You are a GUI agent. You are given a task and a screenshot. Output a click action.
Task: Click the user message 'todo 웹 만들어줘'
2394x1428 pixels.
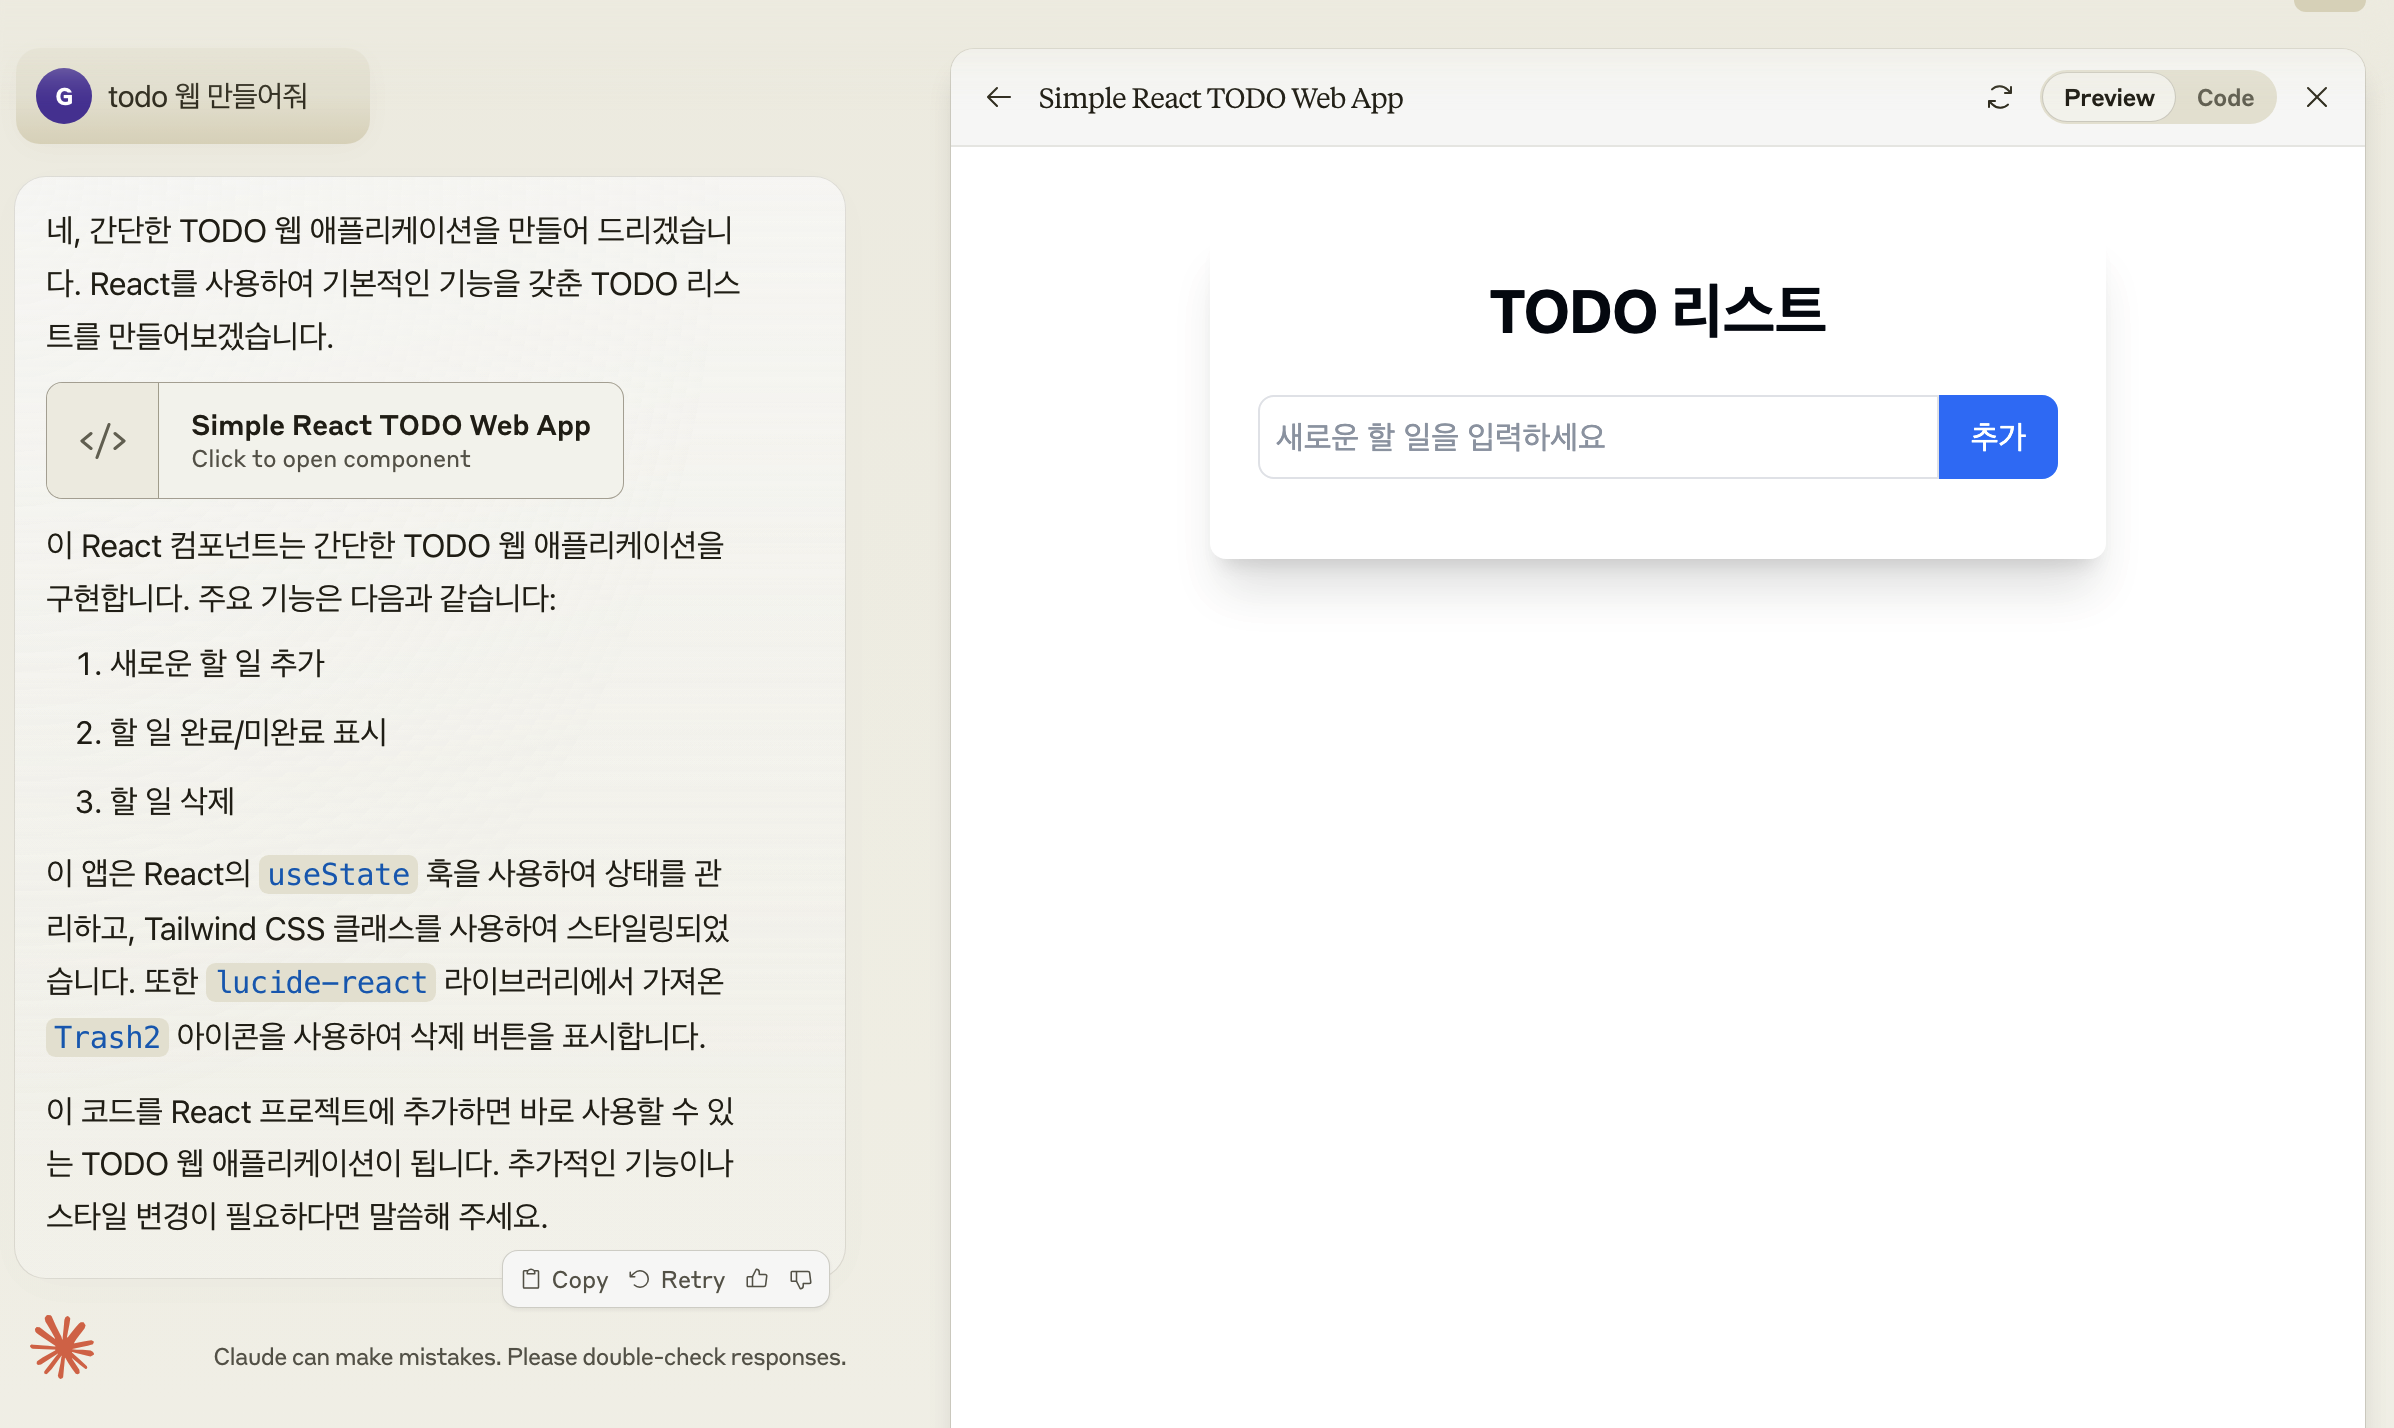(207, 96)
